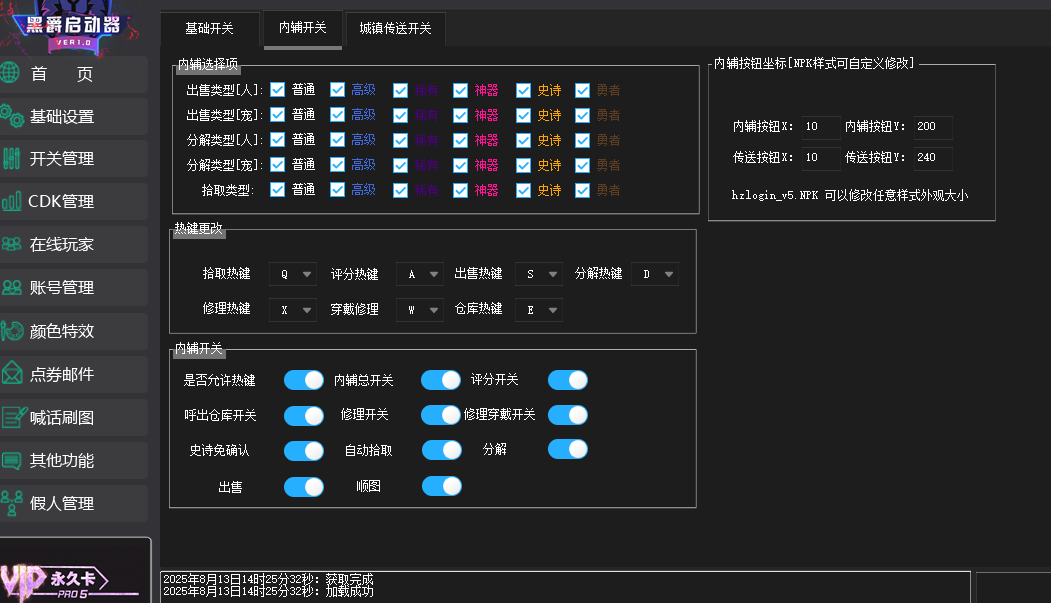Switch to the 基础开关 tab
The width and height of the screenshot is (1051, 603).
point(209,29)
